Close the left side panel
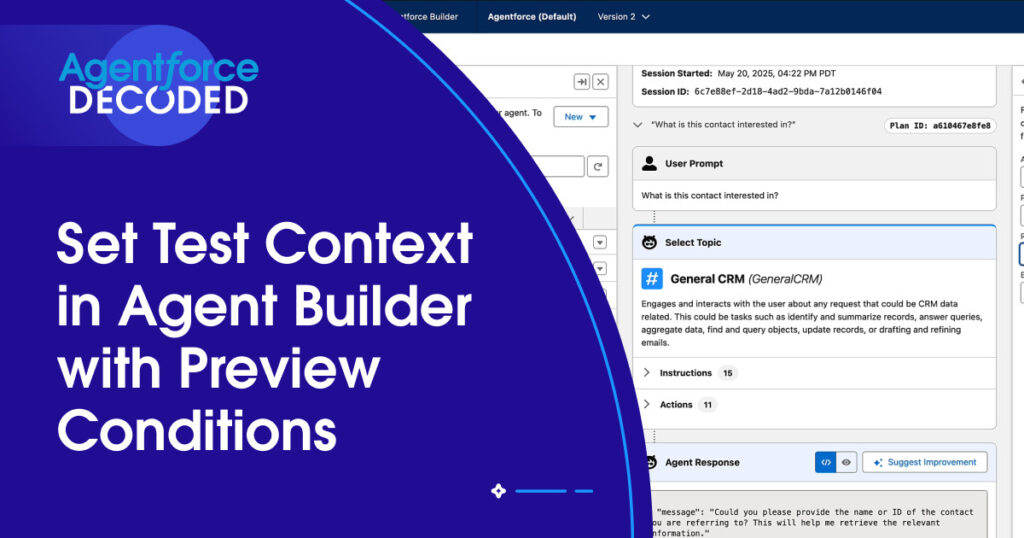Viewport: 1024px width, 538px height. point(600,82)
